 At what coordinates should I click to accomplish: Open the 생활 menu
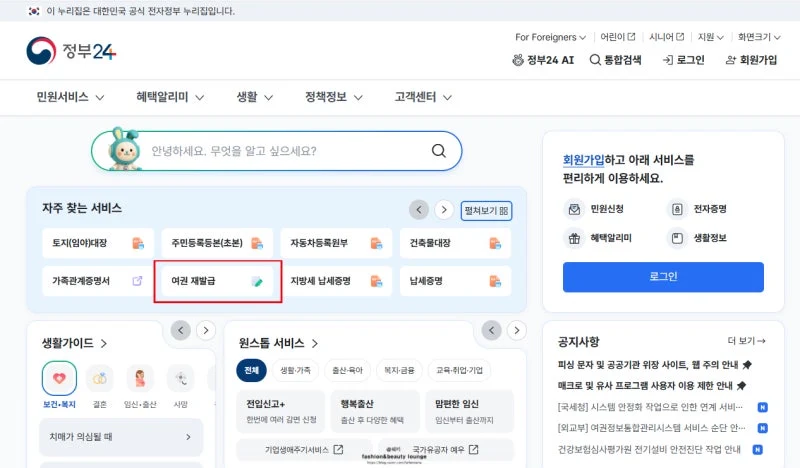(x=255, y=97)
